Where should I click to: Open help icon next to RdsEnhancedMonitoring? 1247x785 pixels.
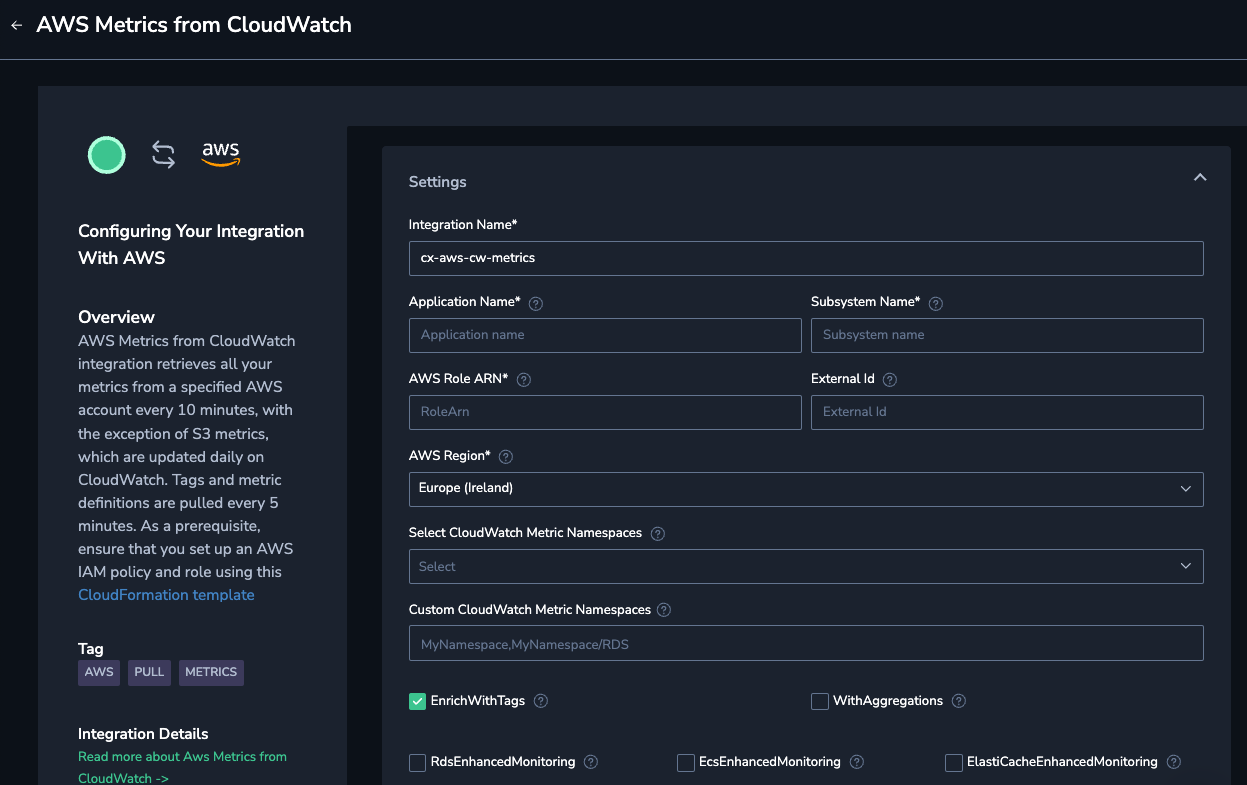tap(591, 762)
